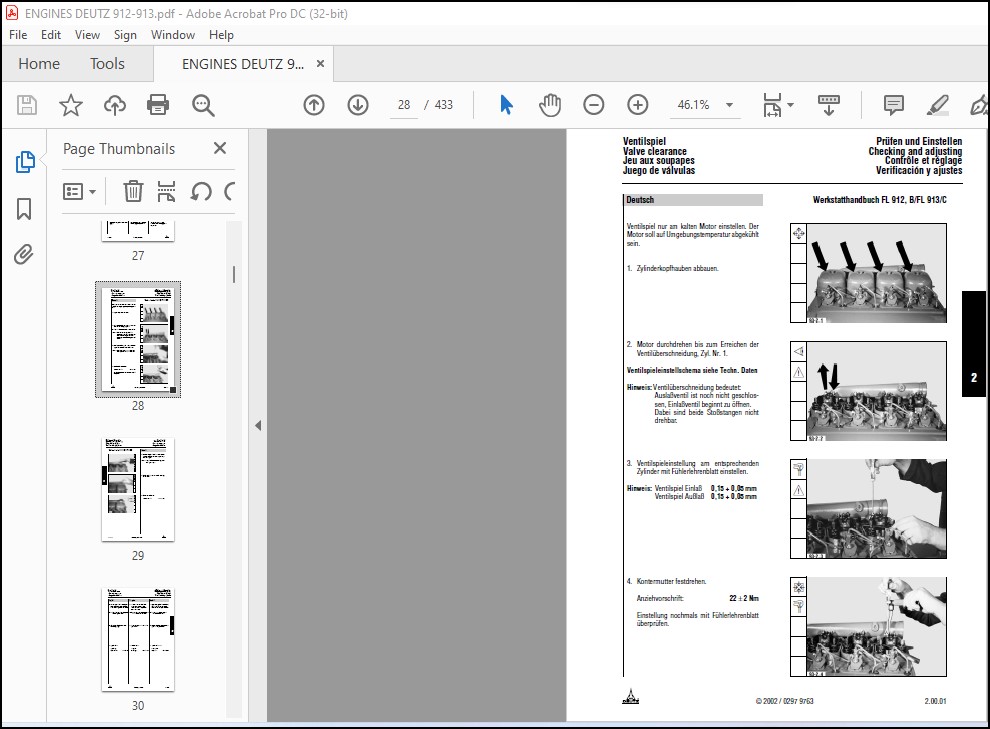The image size is (990, 729).
Task: Click the print pages thumbnail icon
Action: [166, 191]
